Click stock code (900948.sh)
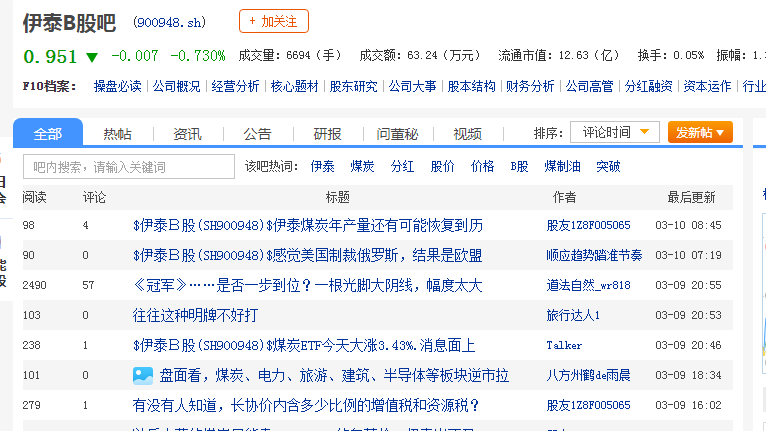The width and height of the screenshot is (766, 431). click(x=170, y=22)
